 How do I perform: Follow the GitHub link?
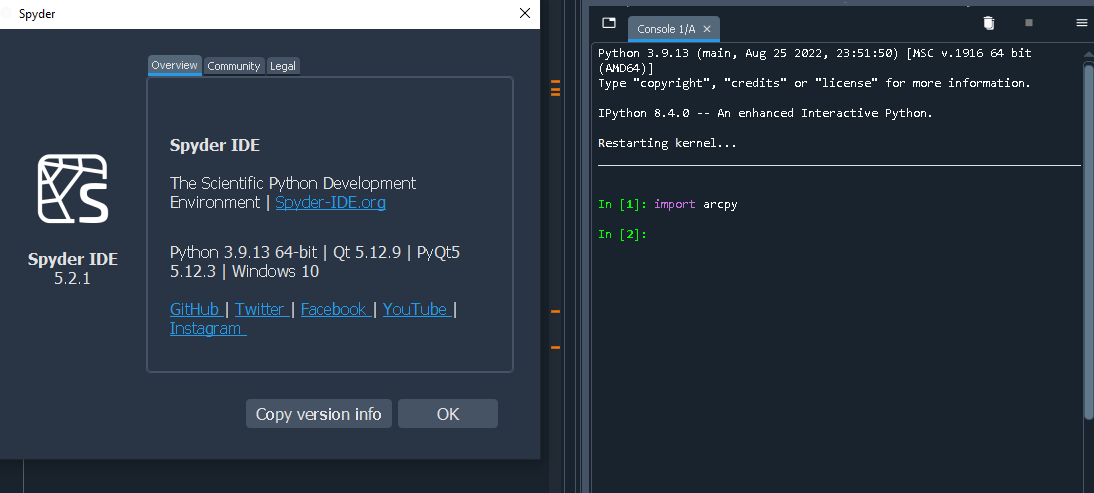coord(195,309)
